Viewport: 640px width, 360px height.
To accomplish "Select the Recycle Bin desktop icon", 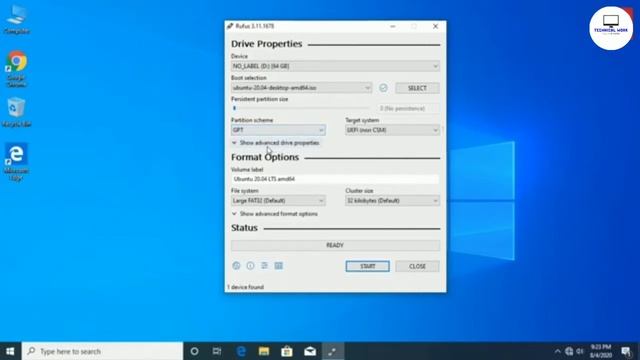I will click(x=16, y=112).
